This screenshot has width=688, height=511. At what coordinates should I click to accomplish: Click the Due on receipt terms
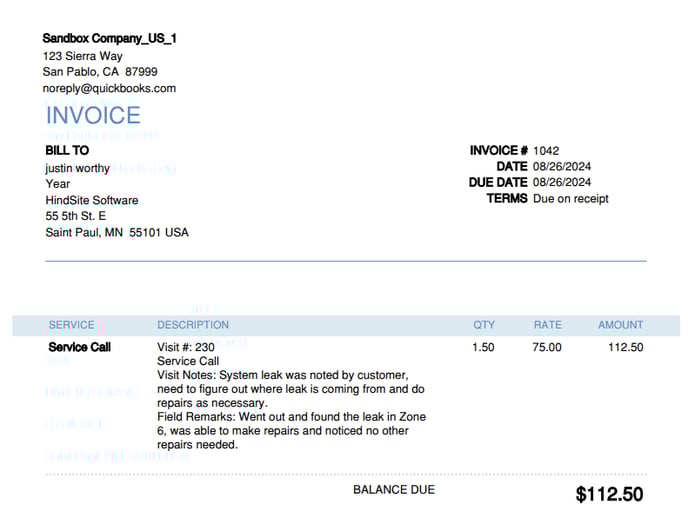[x=571, y=199]
